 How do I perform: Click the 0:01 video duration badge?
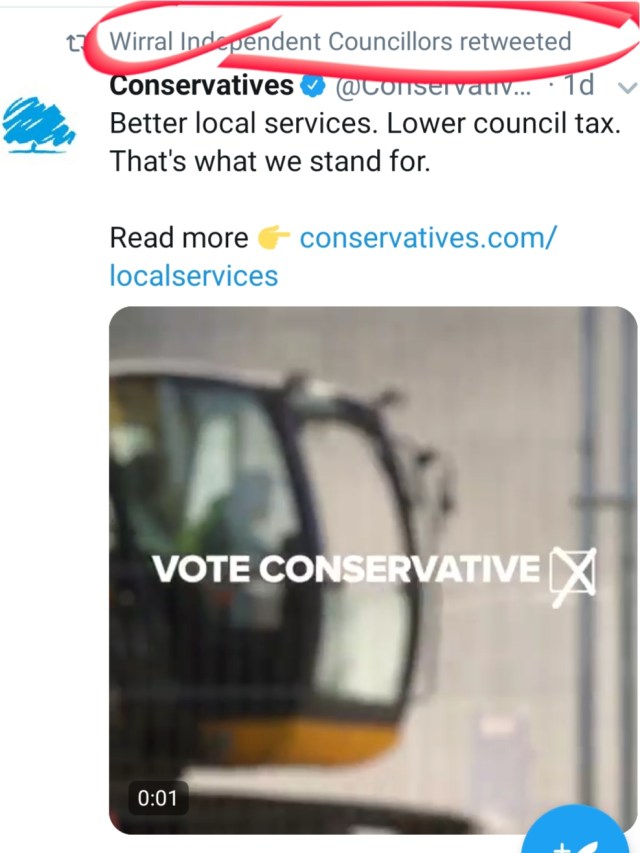coord(158,798)
